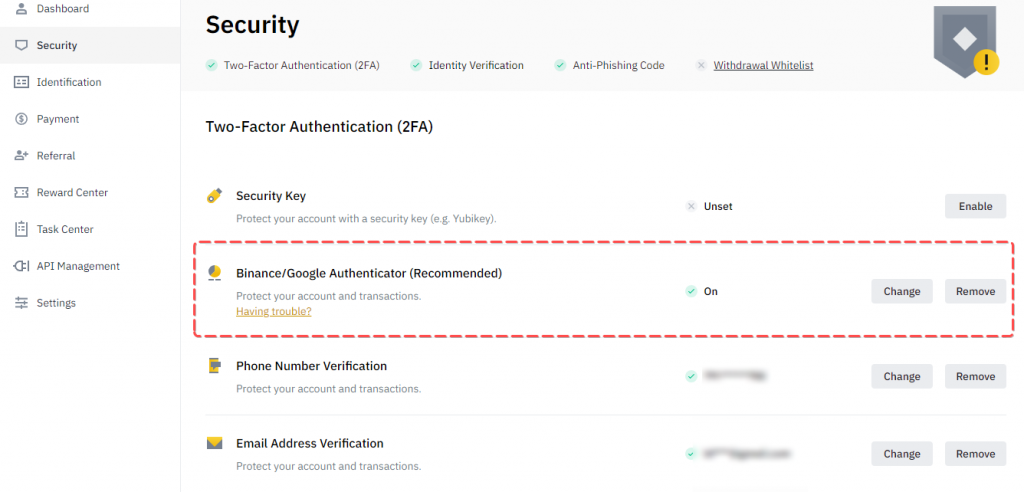Click the 'Unset' status text
Image resolution: width=1024 pixels, height=492 pixels.
[x=718, y=206]
